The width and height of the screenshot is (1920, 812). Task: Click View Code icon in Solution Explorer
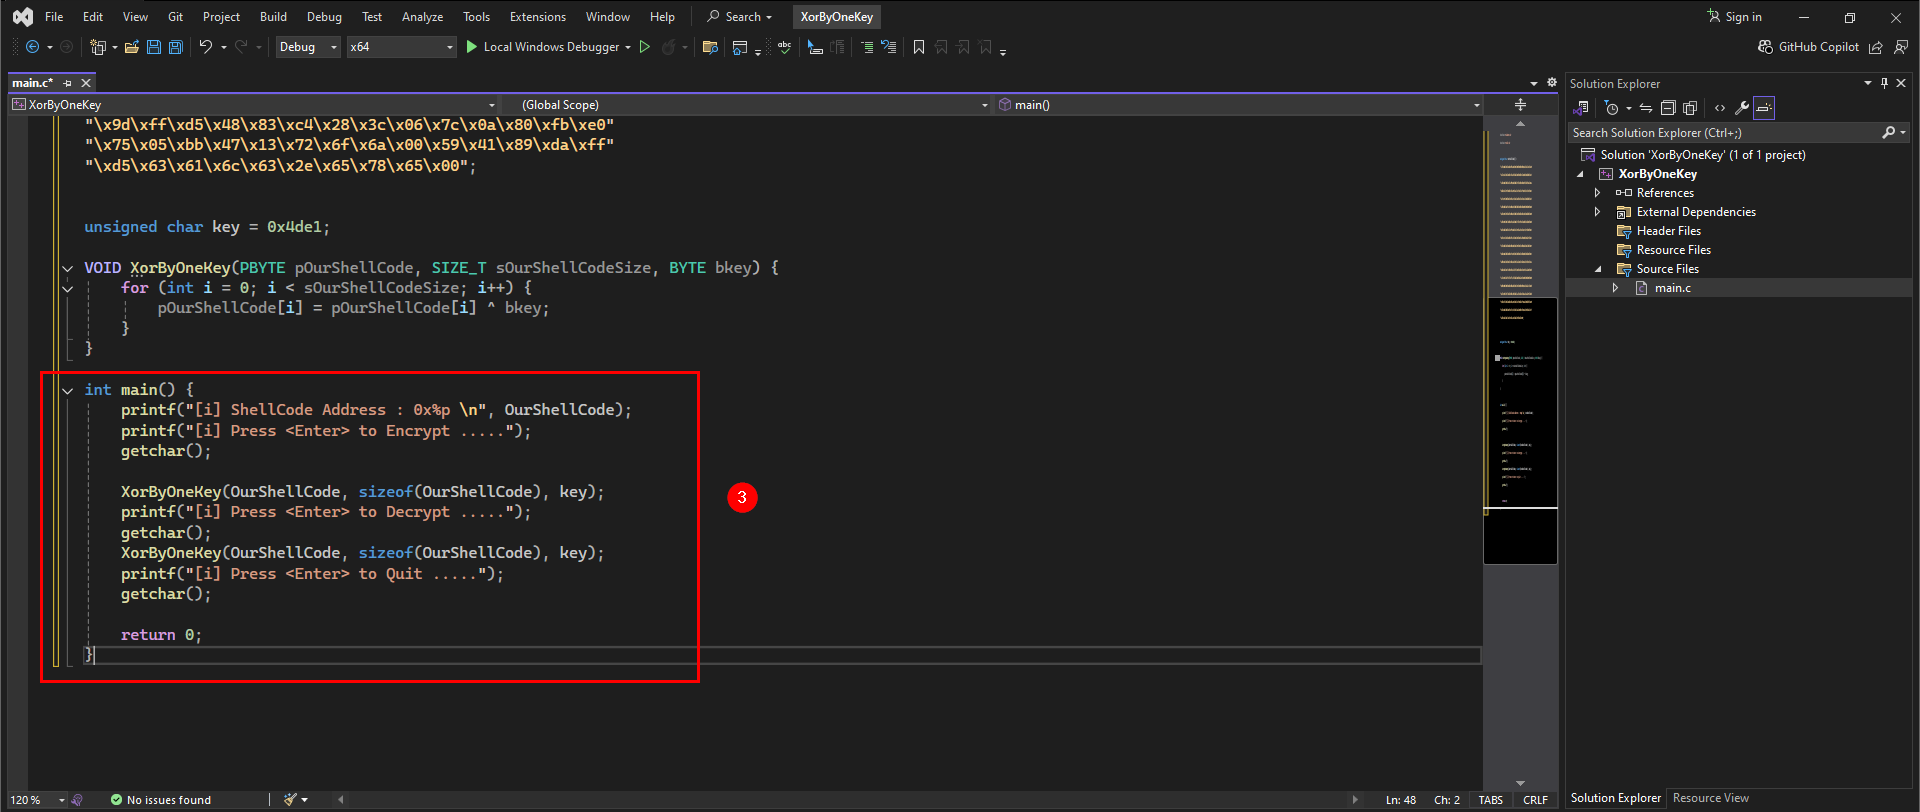tap(1720, 108)
